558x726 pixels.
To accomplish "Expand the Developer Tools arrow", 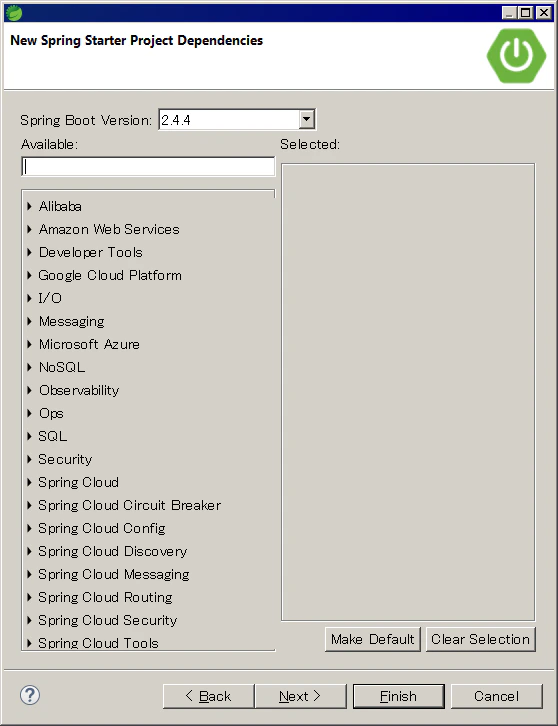I will point(29,252).
